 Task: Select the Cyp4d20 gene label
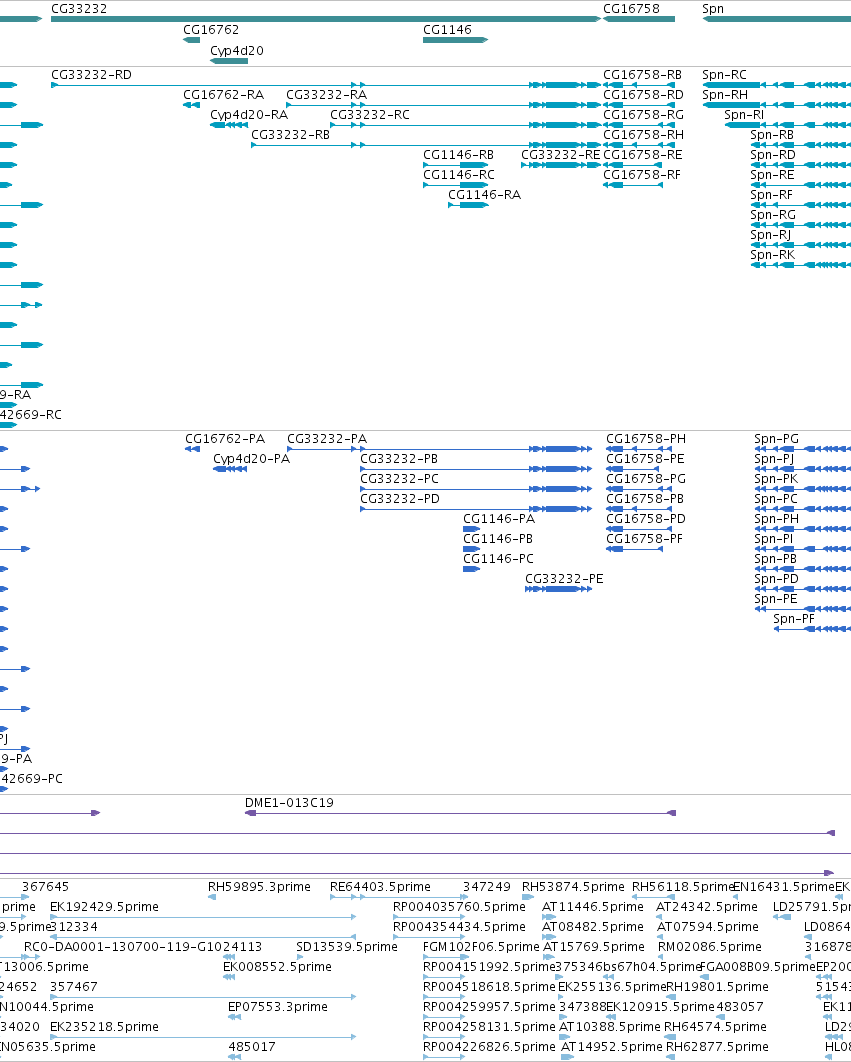[x=236, y=51]
